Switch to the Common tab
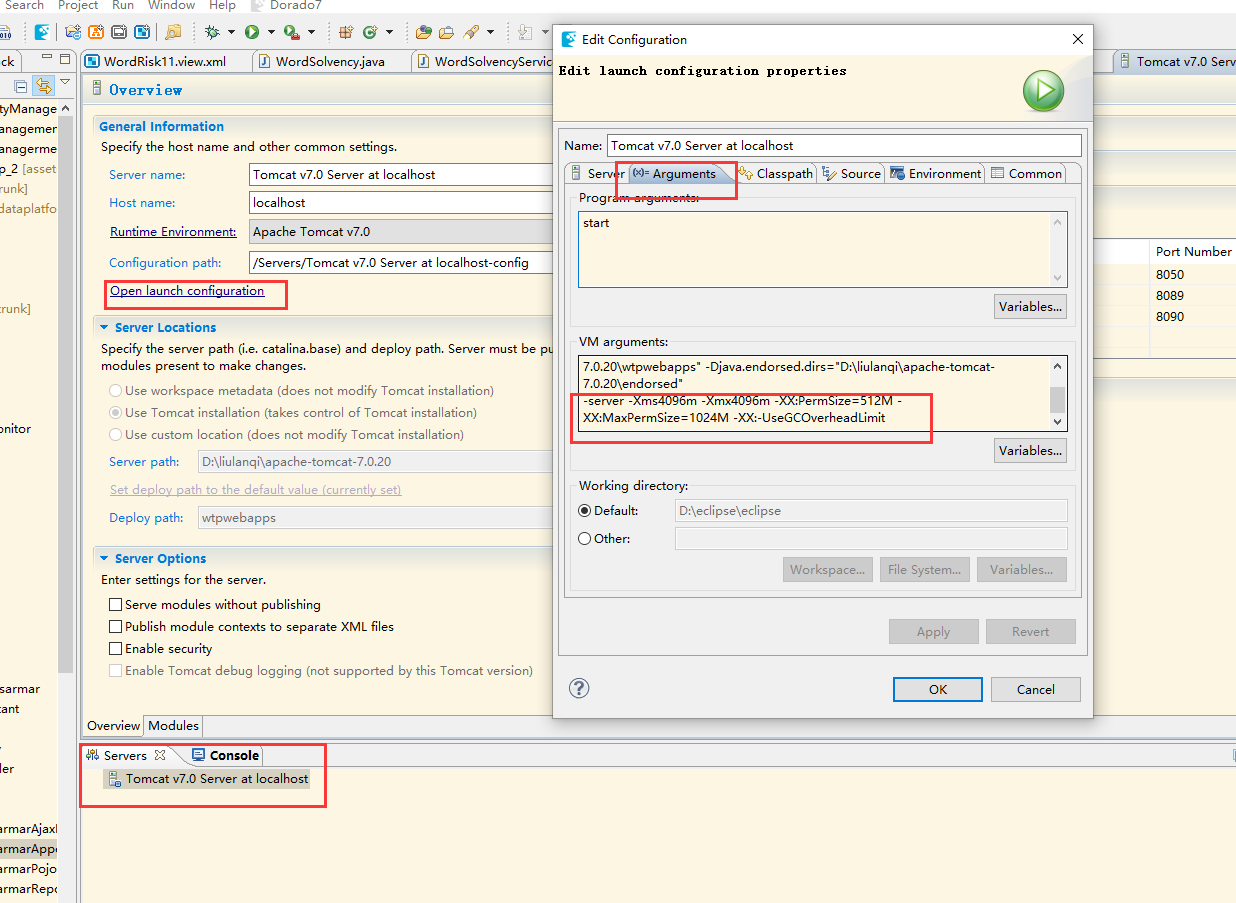 tap(1027, 173)
